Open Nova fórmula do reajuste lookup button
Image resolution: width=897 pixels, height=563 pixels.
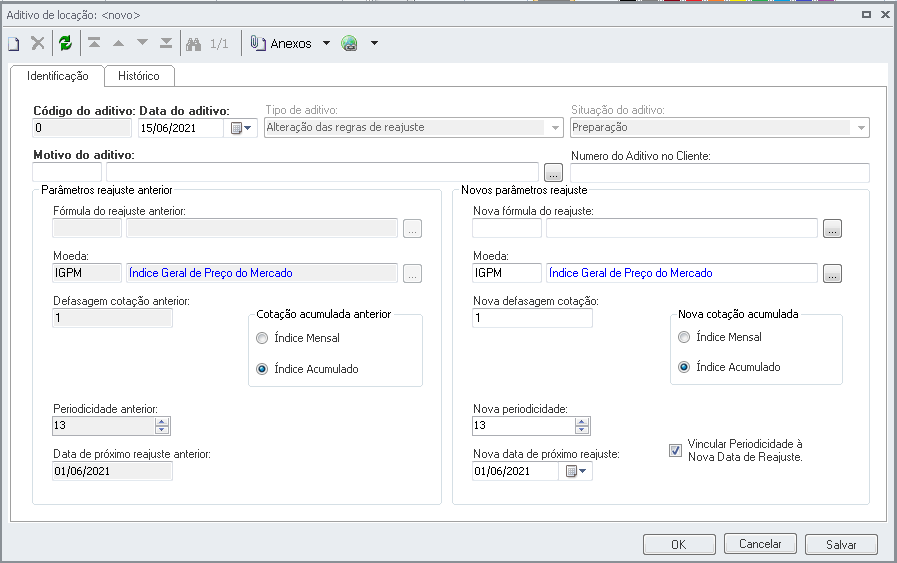(832, 228)
